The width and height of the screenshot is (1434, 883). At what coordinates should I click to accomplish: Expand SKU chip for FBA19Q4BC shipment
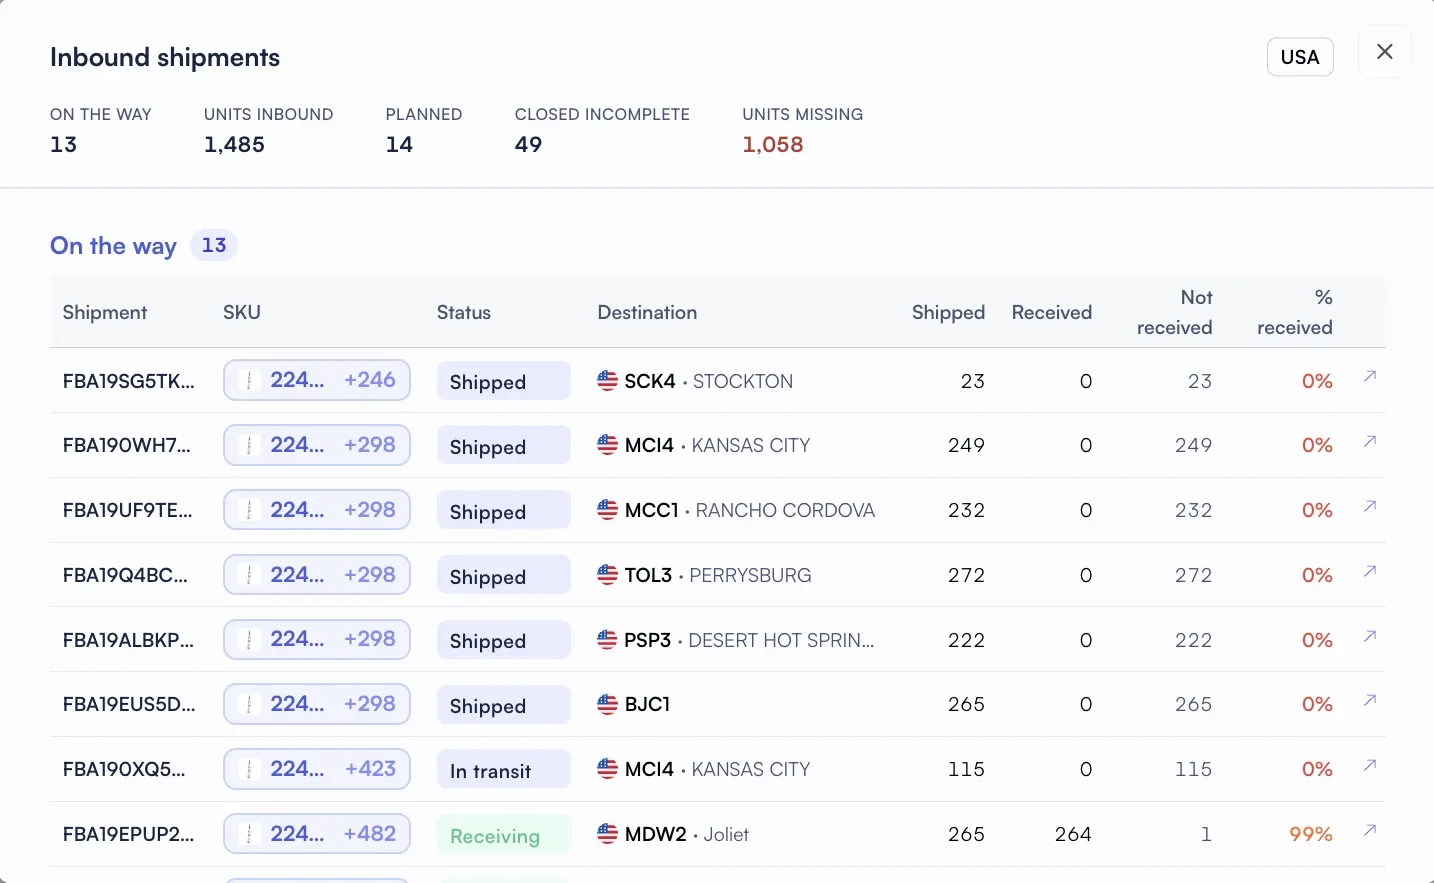317,575
